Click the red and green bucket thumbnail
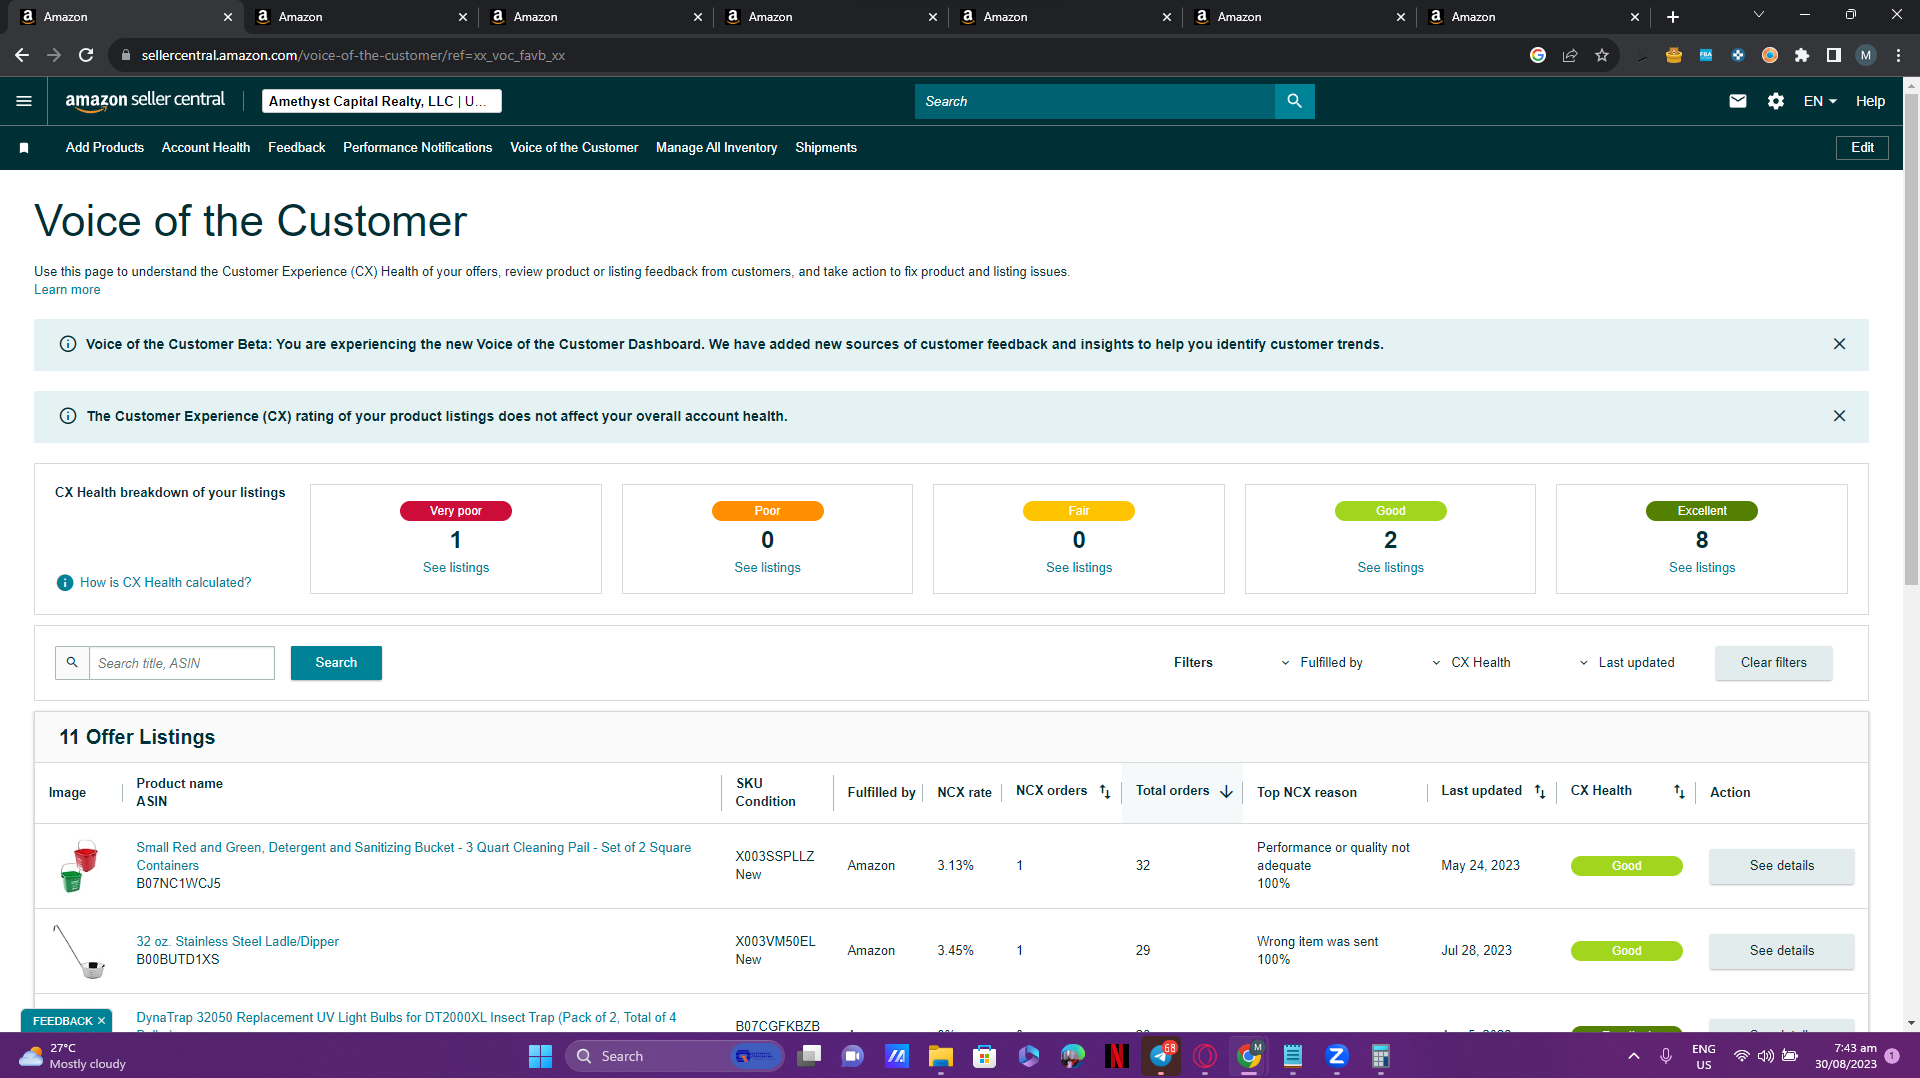This screenshot has height=1078, width=1920. [x=79, y=866]
